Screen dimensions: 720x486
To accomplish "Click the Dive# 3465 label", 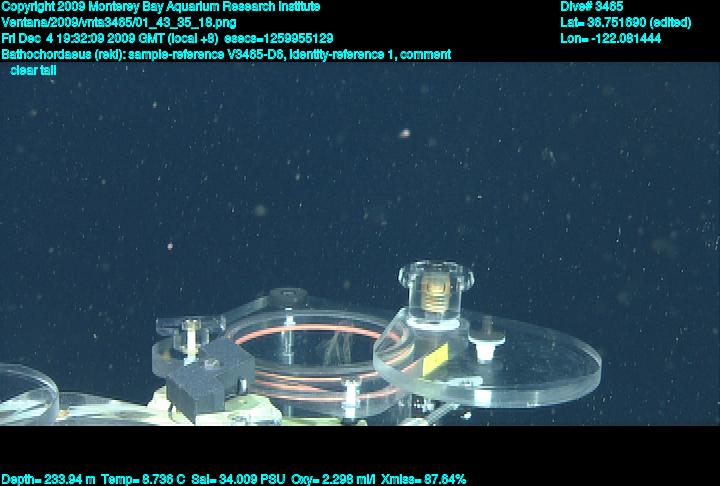I will tap(591, 6).
